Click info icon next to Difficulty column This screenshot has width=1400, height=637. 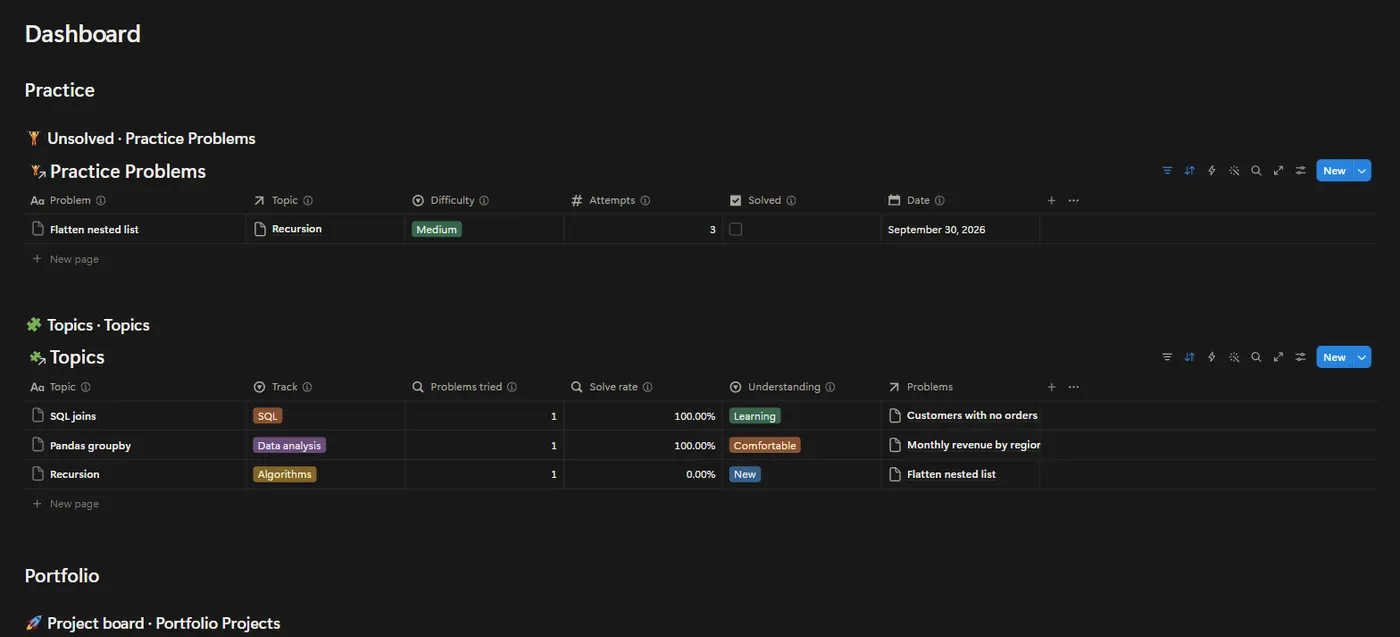484,201
